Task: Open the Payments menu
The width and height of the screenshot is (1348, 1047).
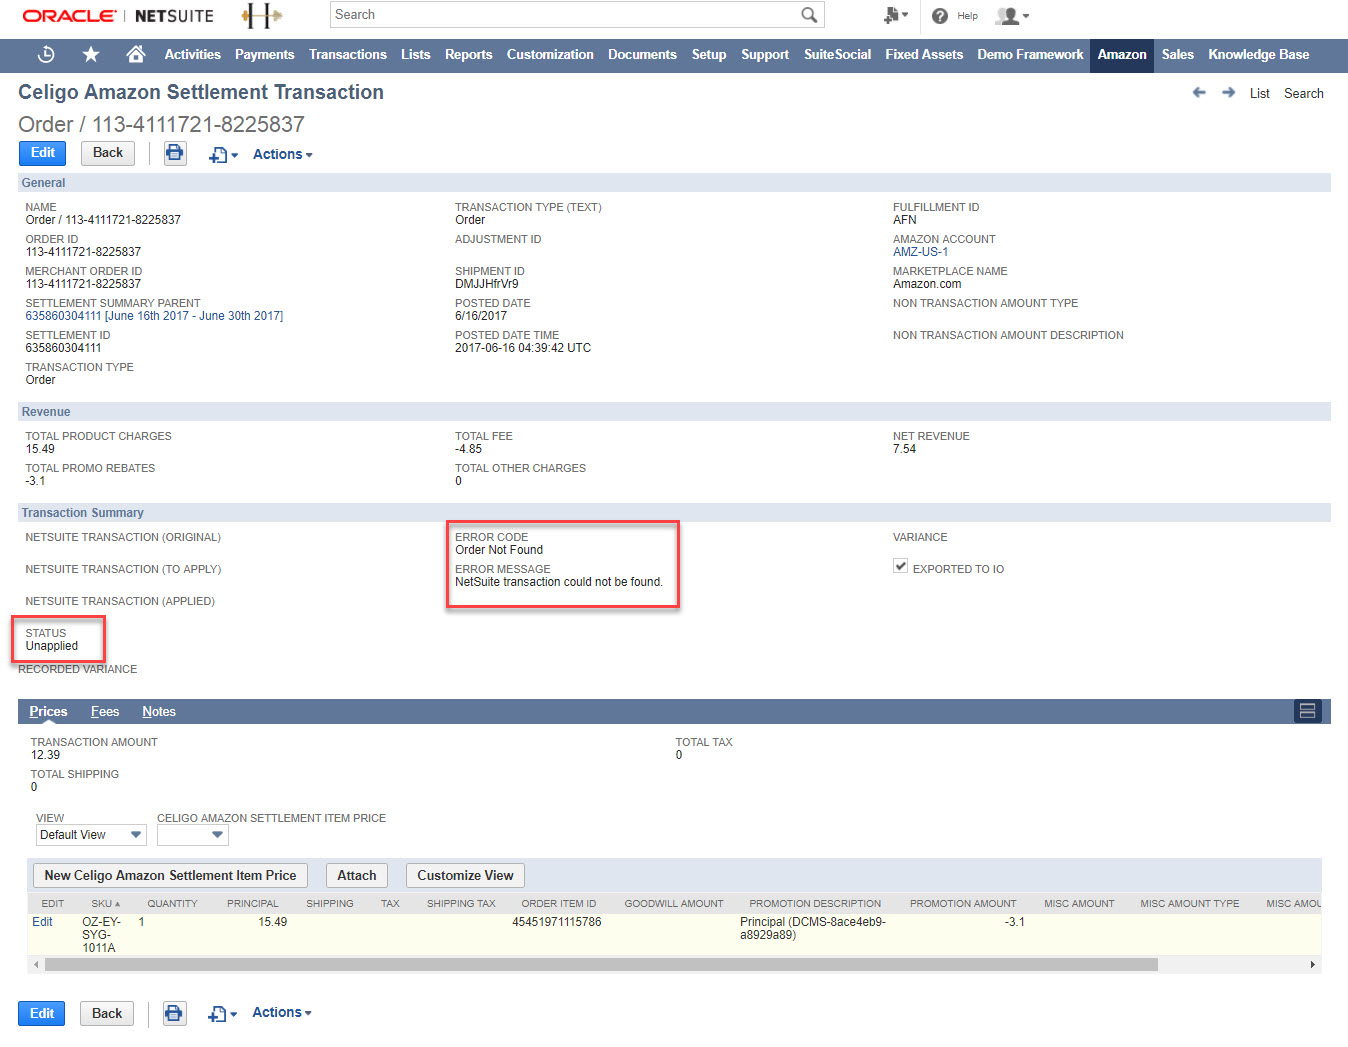Action: (x=265, y=54)
